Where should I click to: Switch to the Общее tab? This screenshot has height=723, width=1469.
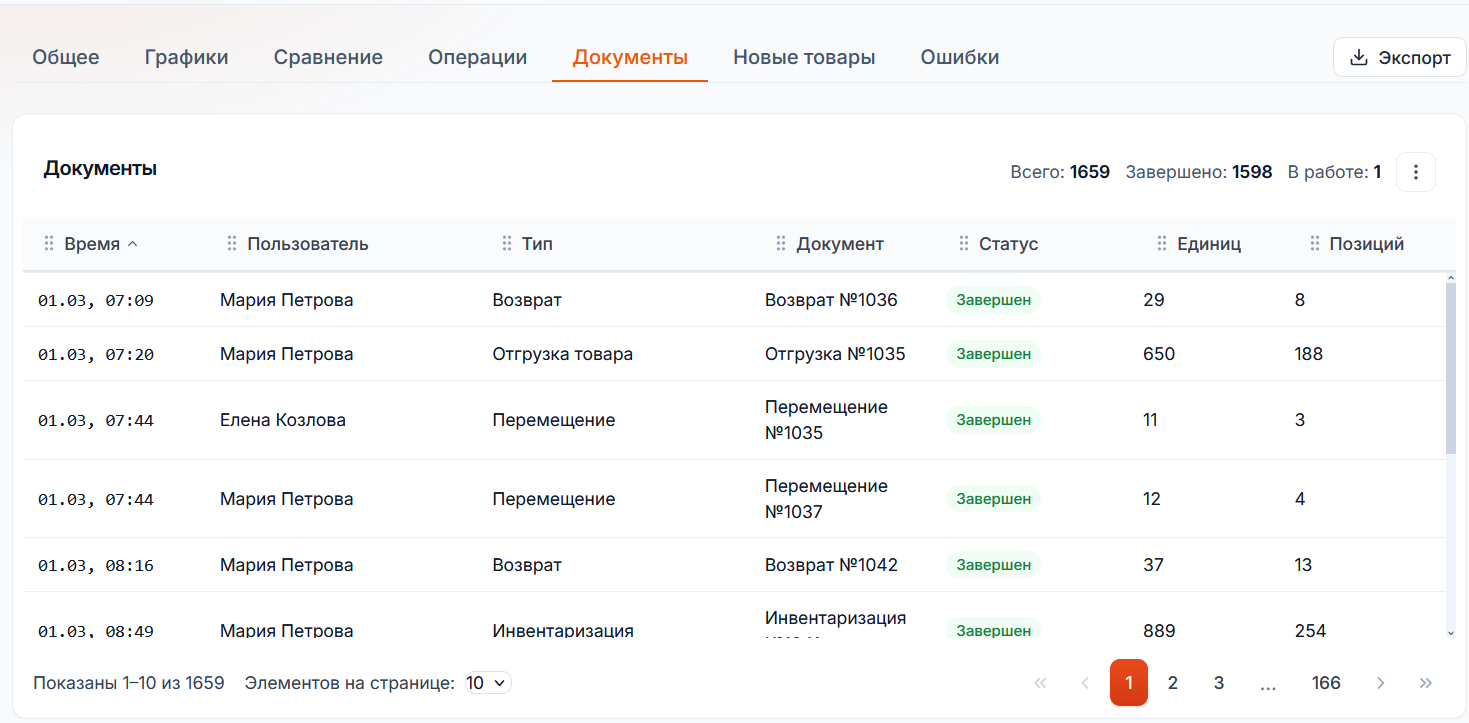pos(66,57)
